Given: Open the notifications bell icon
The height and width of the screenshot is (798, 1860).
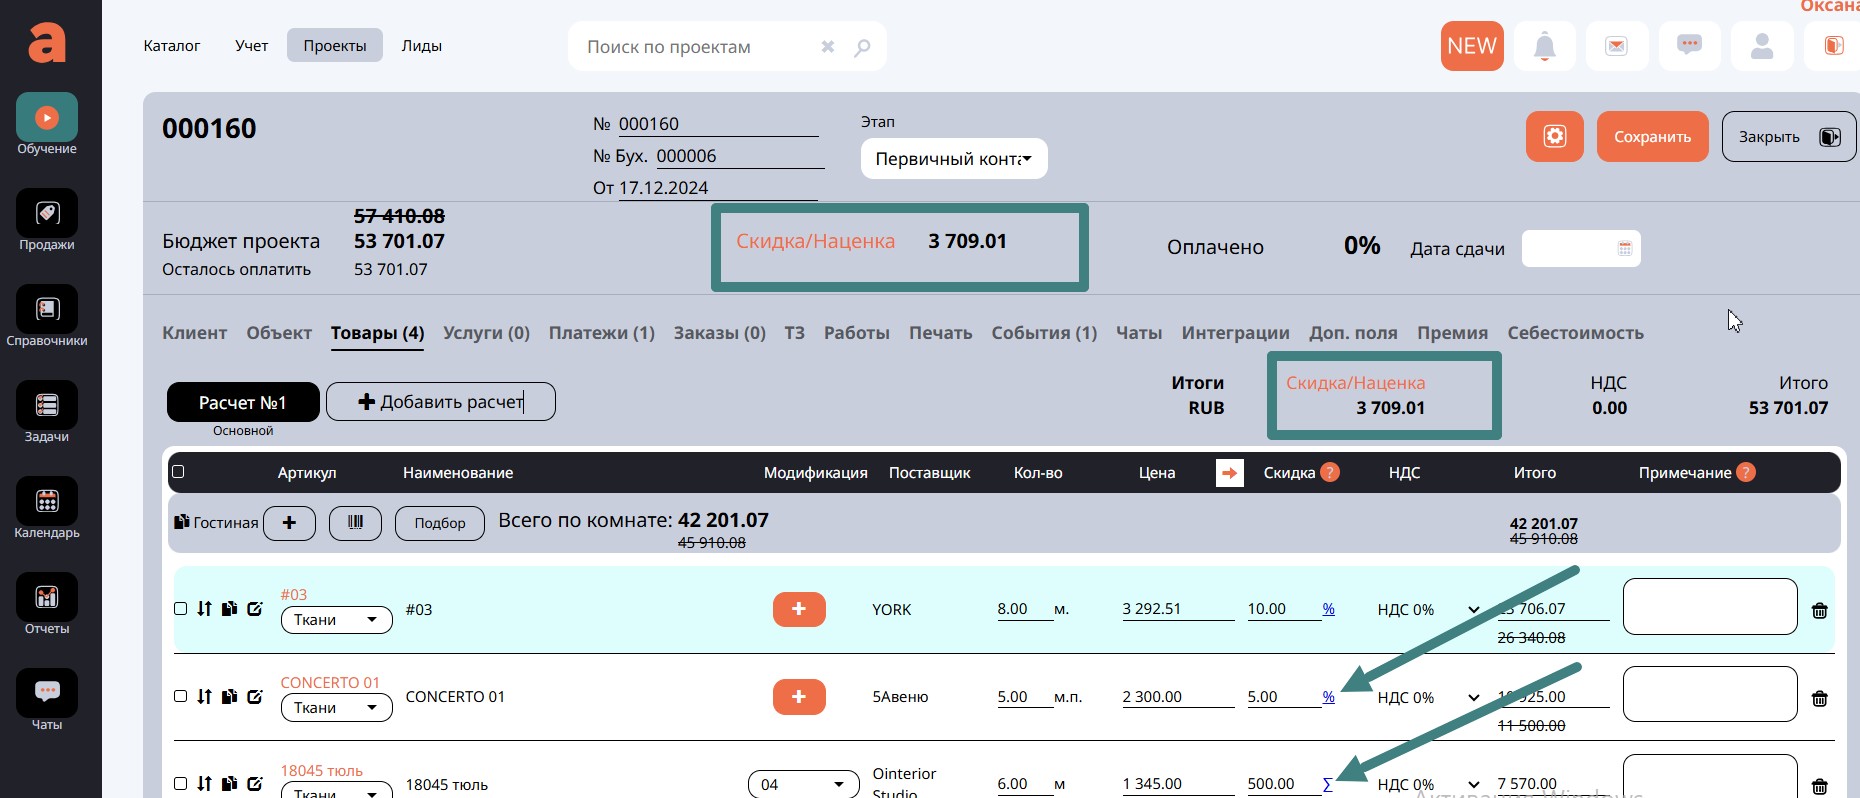Looking at the screenshot, I should [x=1544, y=46].
